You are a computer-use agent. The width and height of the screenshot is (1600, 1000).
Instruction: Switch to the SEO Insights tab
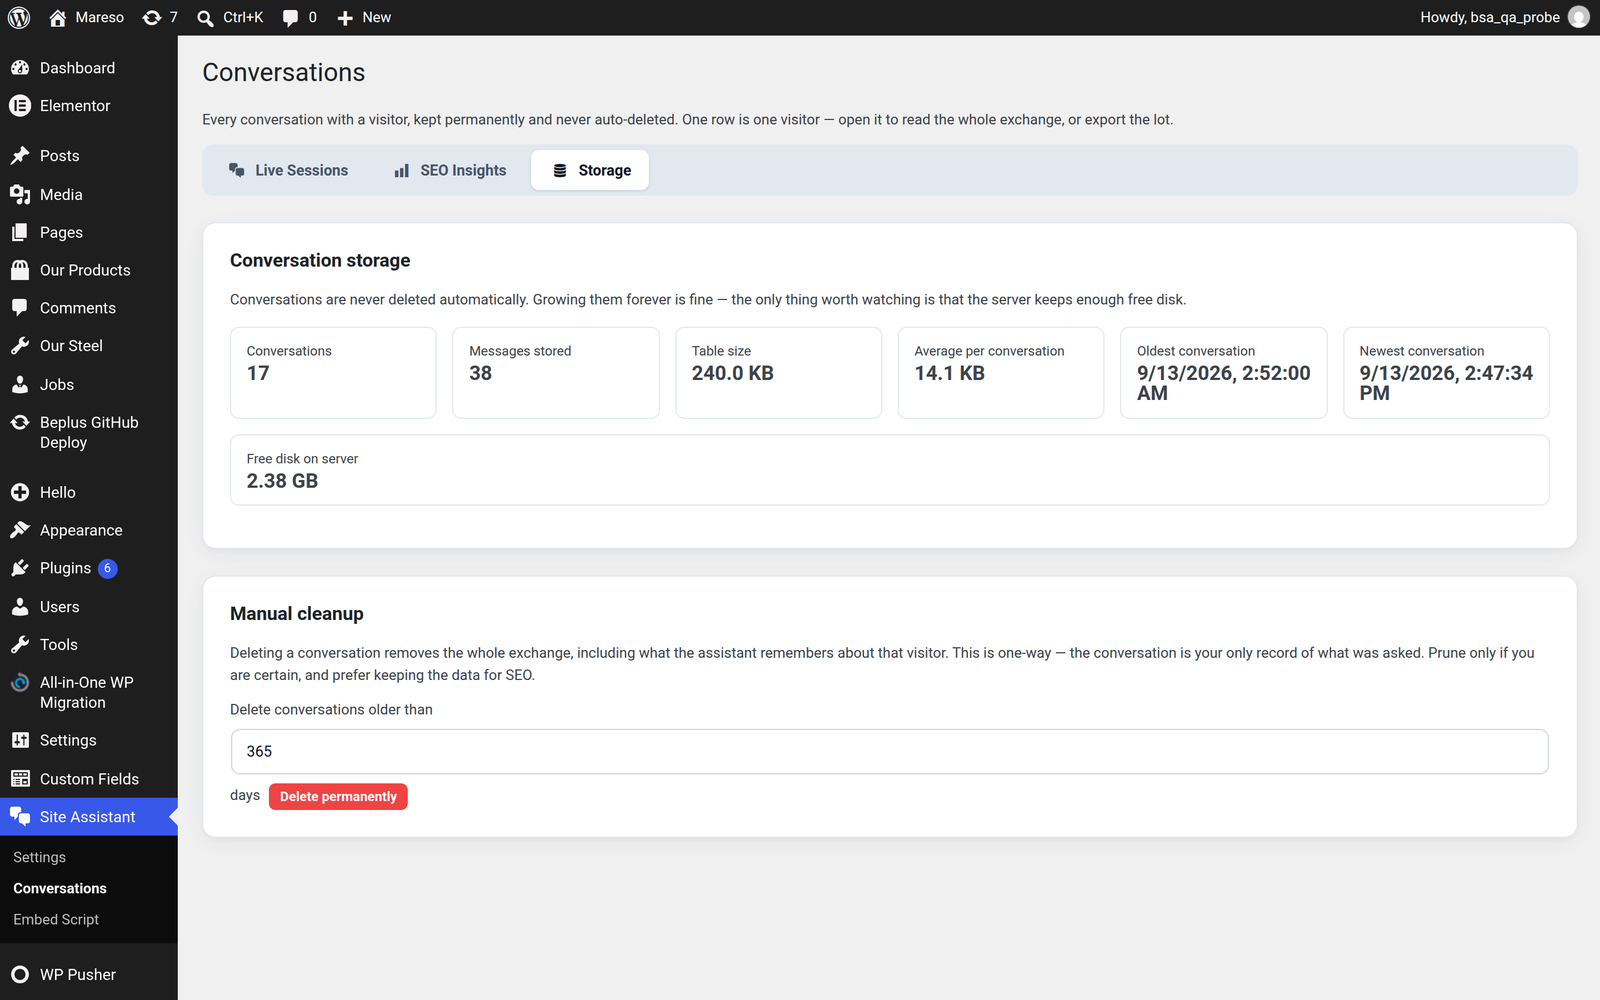(450, 170)
